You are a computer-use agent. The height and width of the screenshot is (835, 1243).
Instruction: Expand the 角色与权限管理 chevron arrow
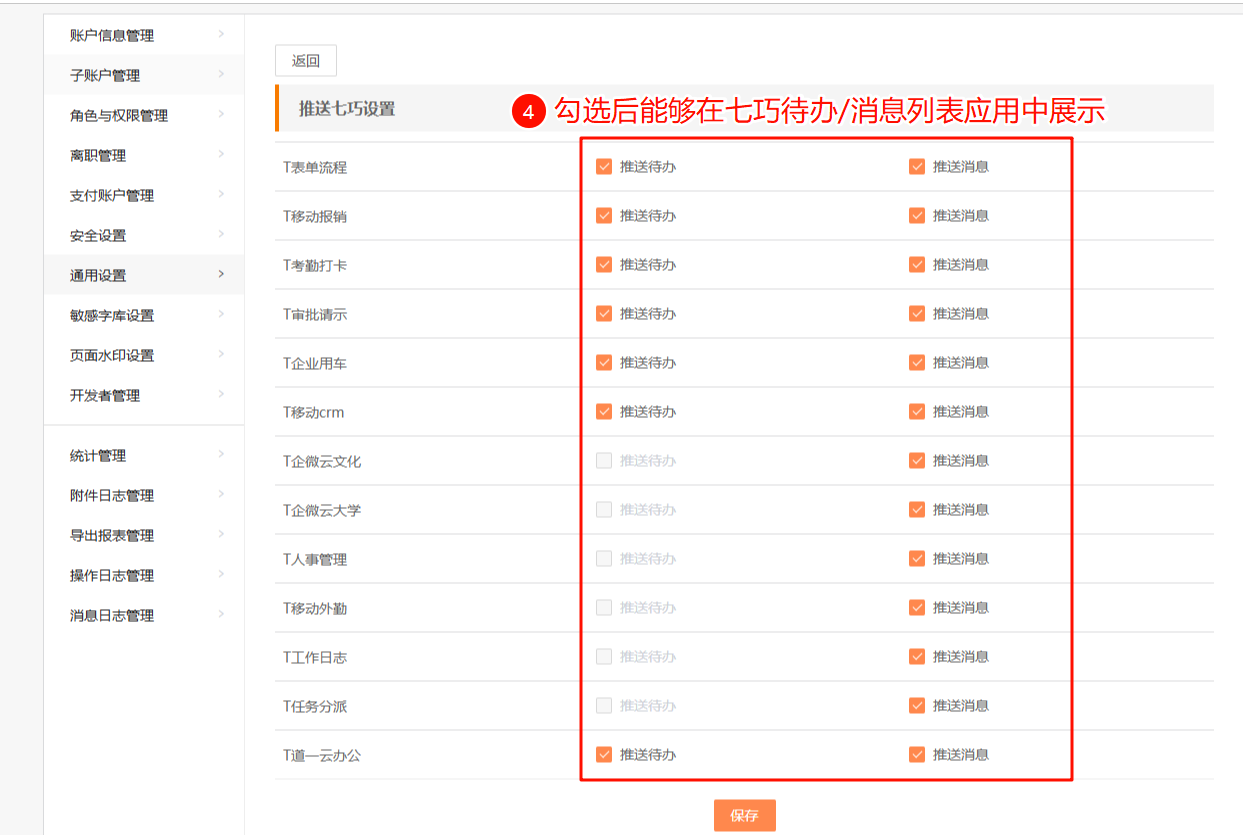(221, 115)
